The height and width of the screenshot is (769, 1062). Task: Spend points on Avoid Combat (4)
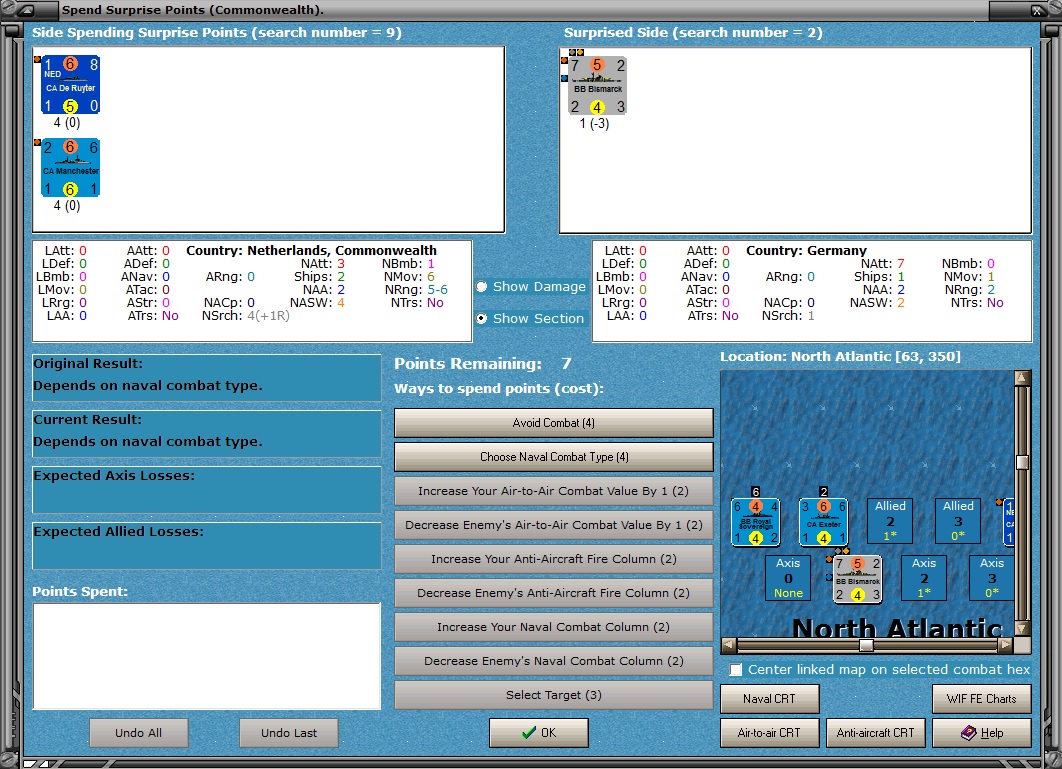click(553, 423)
